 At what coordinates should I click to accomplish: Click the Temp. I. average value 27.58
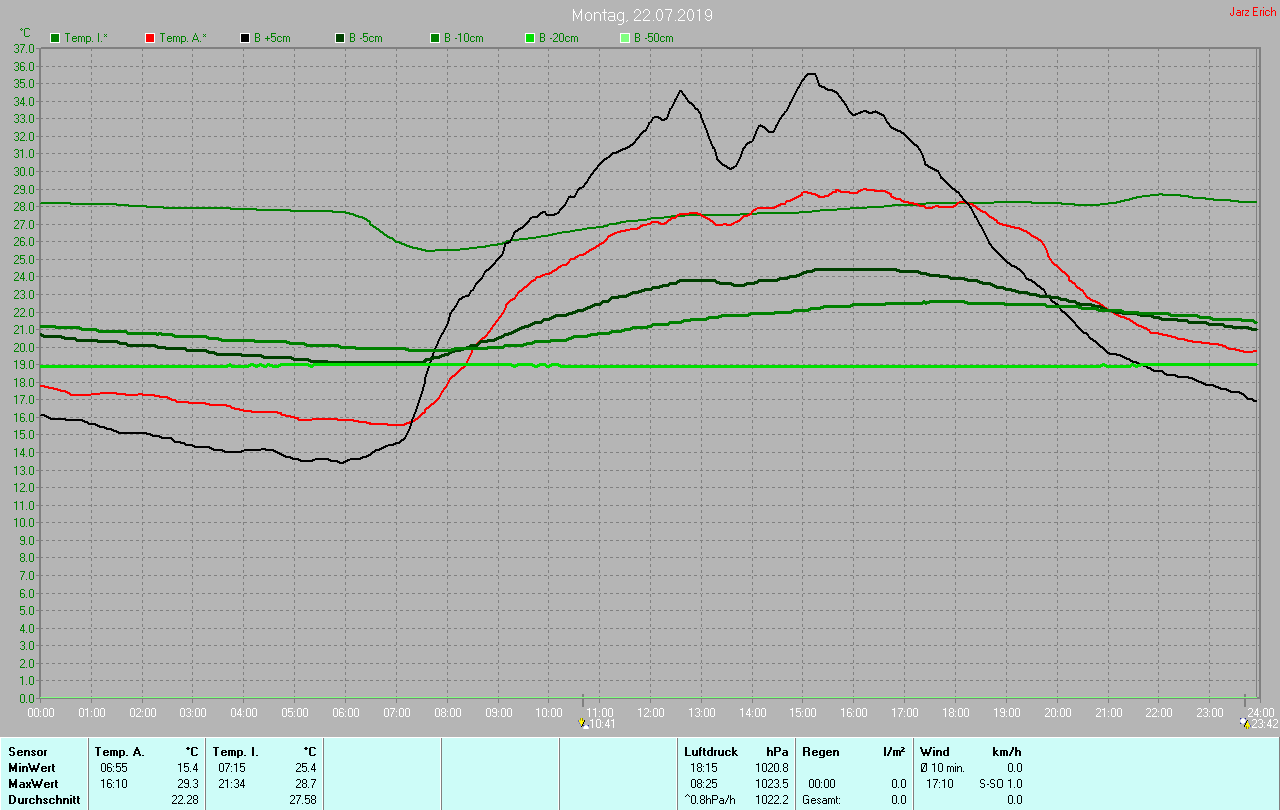pos(302,799)
